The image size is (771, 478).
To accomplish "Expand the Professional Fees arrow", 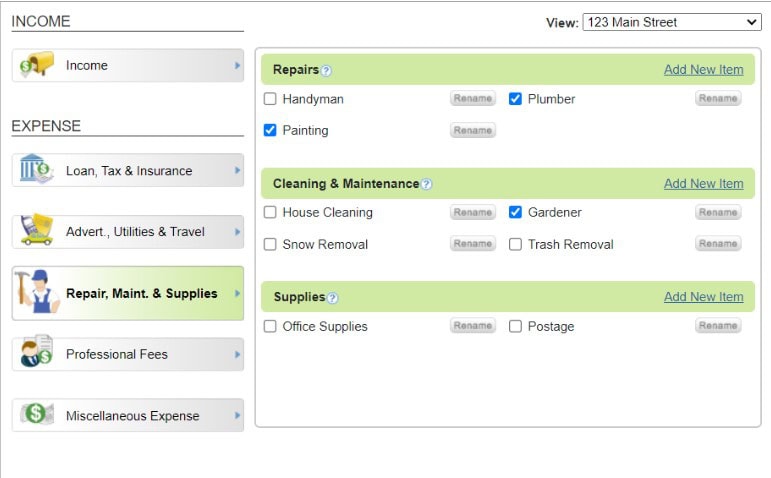I will (x=237, y=354).
